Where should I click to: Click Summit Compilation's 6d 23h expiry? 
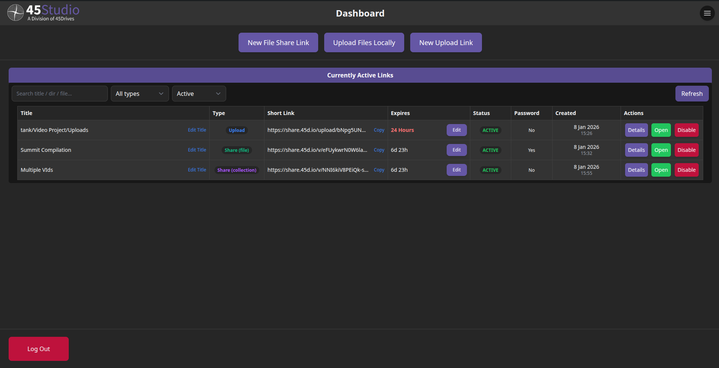tap(399, 150)
